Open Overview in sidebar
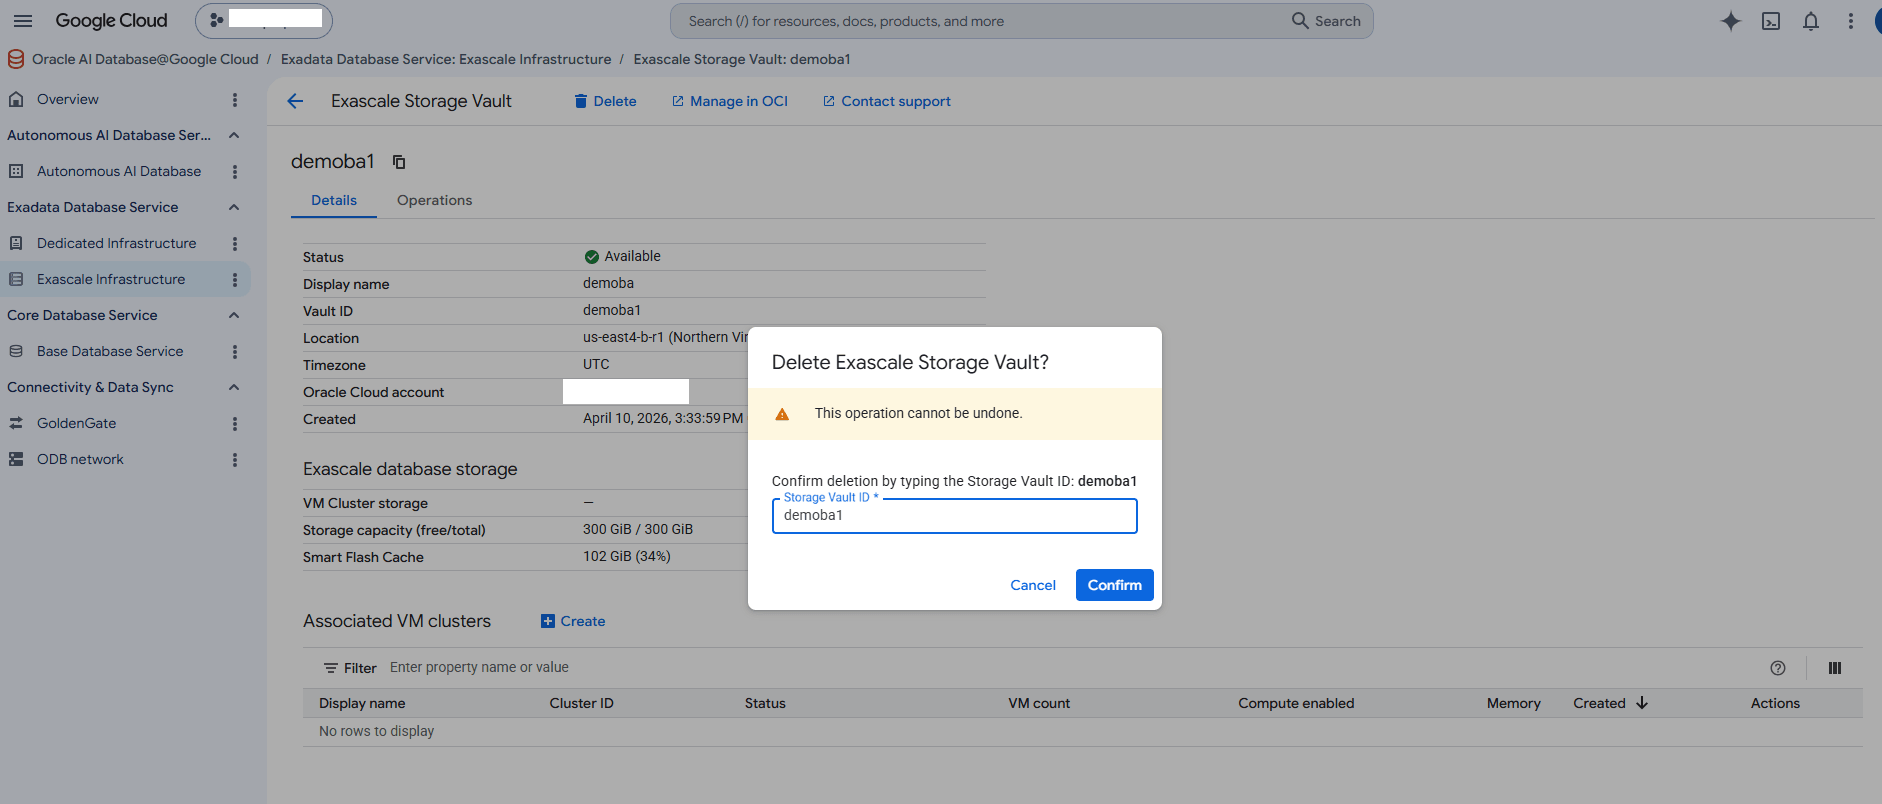The height and width of the screenshot is (804, 1882). pyautogui.click(x=68, y=99)
